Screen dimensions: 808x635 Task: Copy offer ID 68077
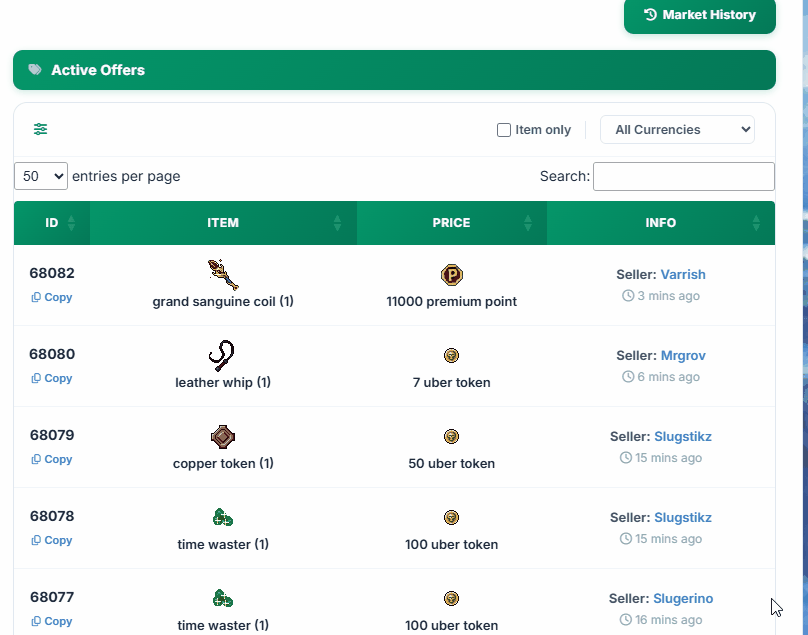[x=52, y=621]
